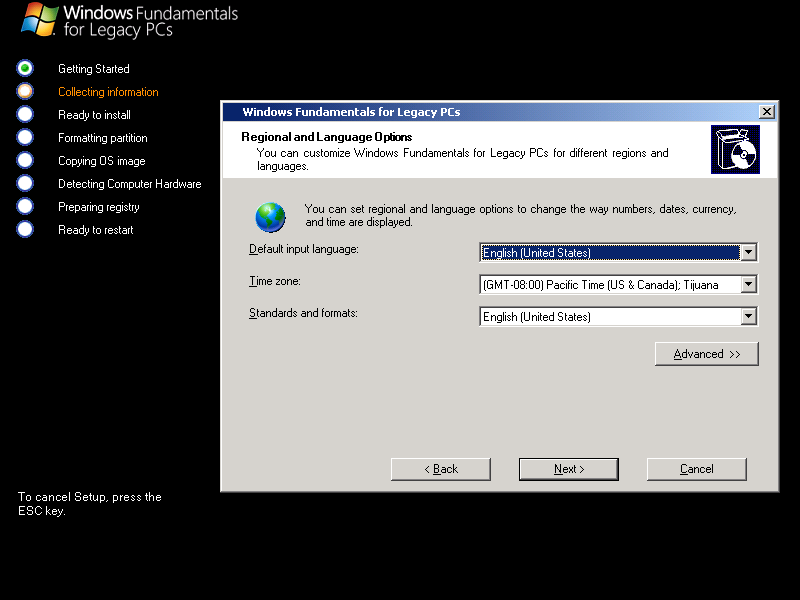Click the Copying OS image step circle
Image resolution: width=800 pixels, height=600 pixels.
click(24, 160)
